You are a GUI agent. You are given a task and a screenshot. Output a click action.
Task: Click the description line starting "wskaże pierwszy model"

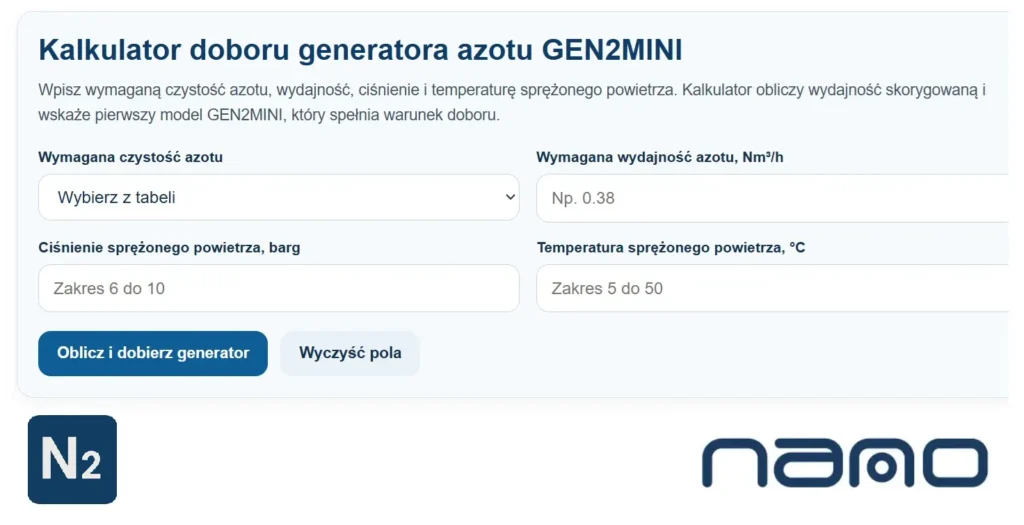(x=268, y=115)
